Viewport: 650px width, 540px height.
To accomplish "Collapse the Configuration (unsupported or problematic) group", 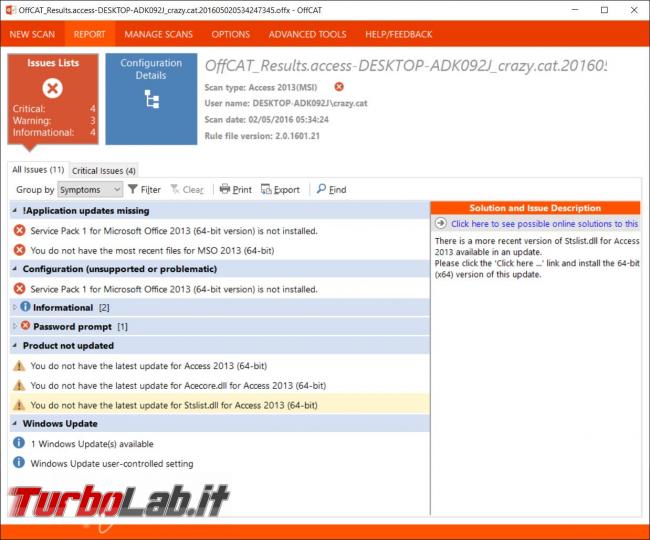I will pyautogui.click(x=15, y=269).
